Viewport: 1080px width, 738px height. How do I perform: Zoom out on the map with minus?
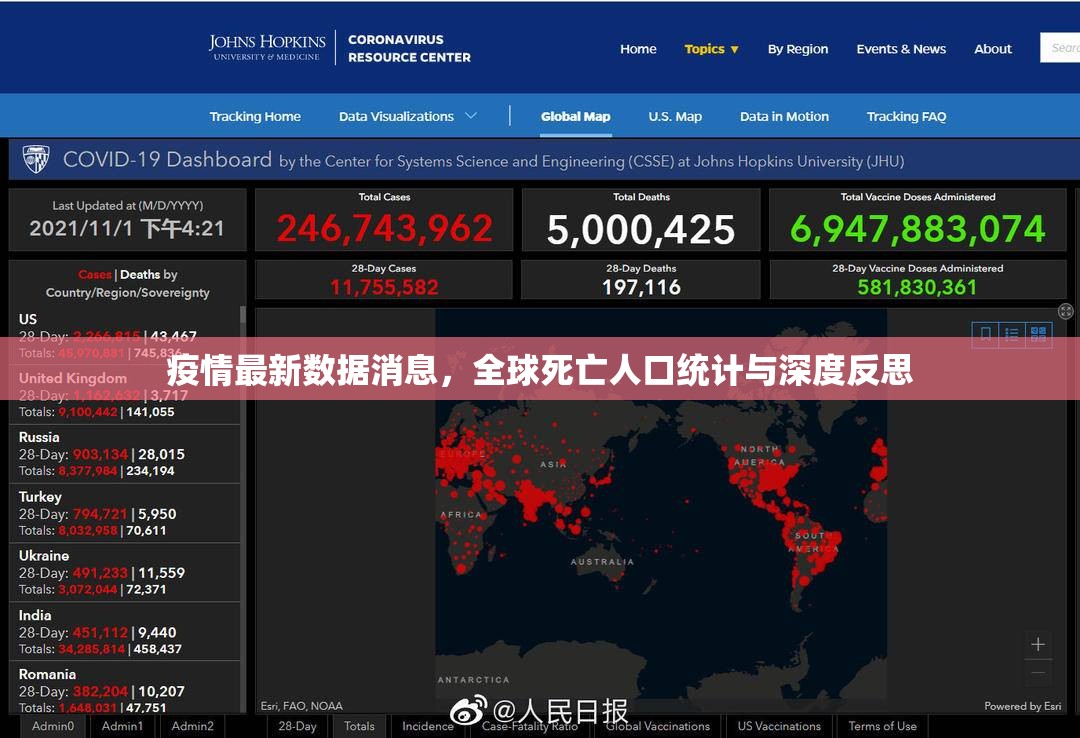pyautogui.click(x=1038, y=673)
